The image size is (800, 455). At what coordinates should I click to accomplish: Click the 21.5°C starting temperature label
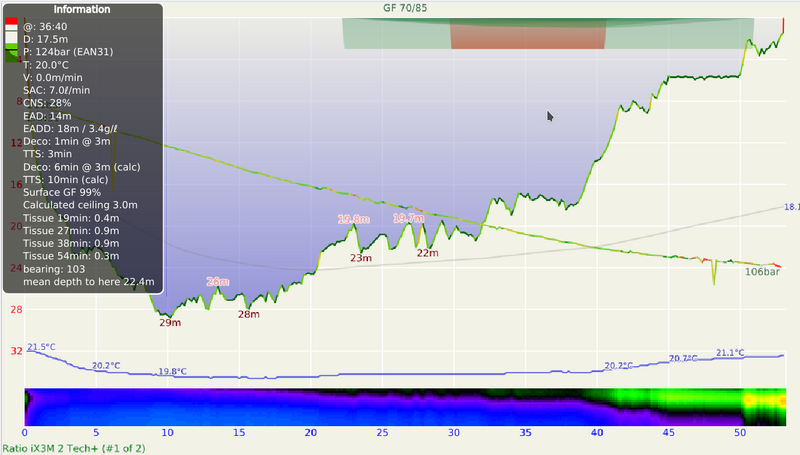pyautogui.click(x=41, y=348)
